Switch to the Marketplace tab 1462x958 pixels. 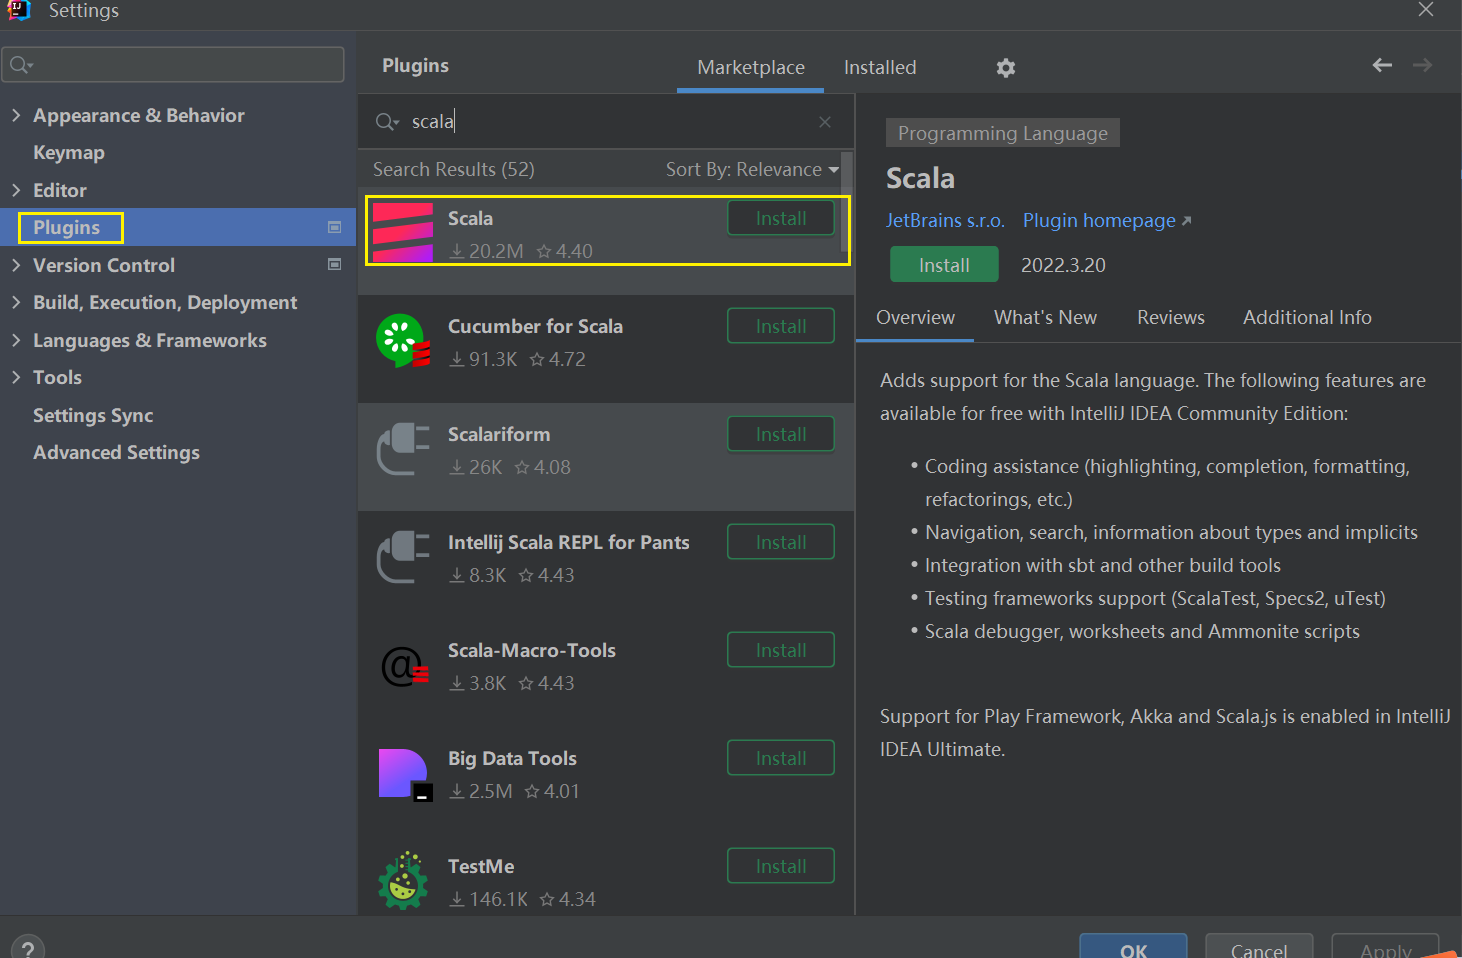[x=751, y=67]
